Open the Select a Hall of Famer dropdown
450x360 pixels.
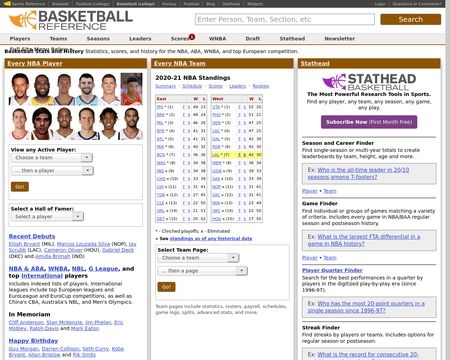(47, 217)
